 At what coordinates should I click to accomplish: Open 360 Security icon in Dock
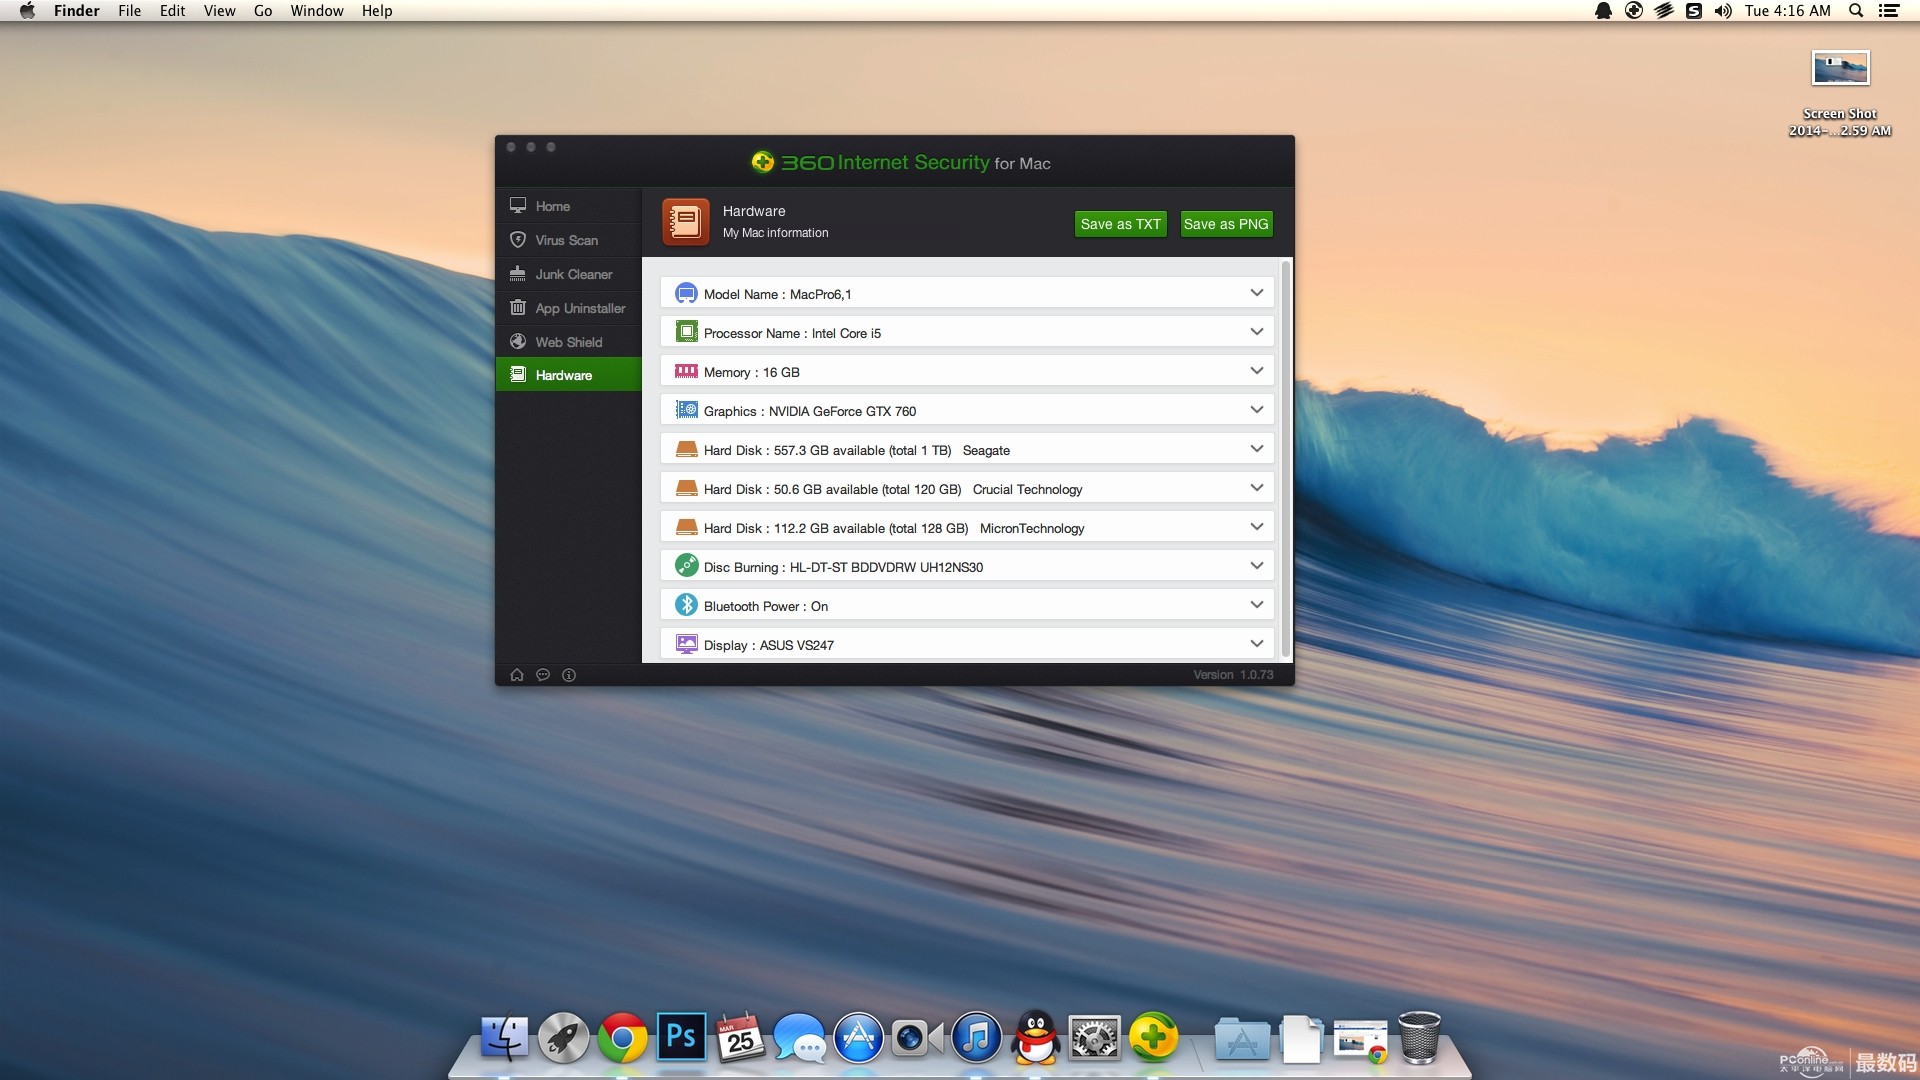click(1153, 1038)
